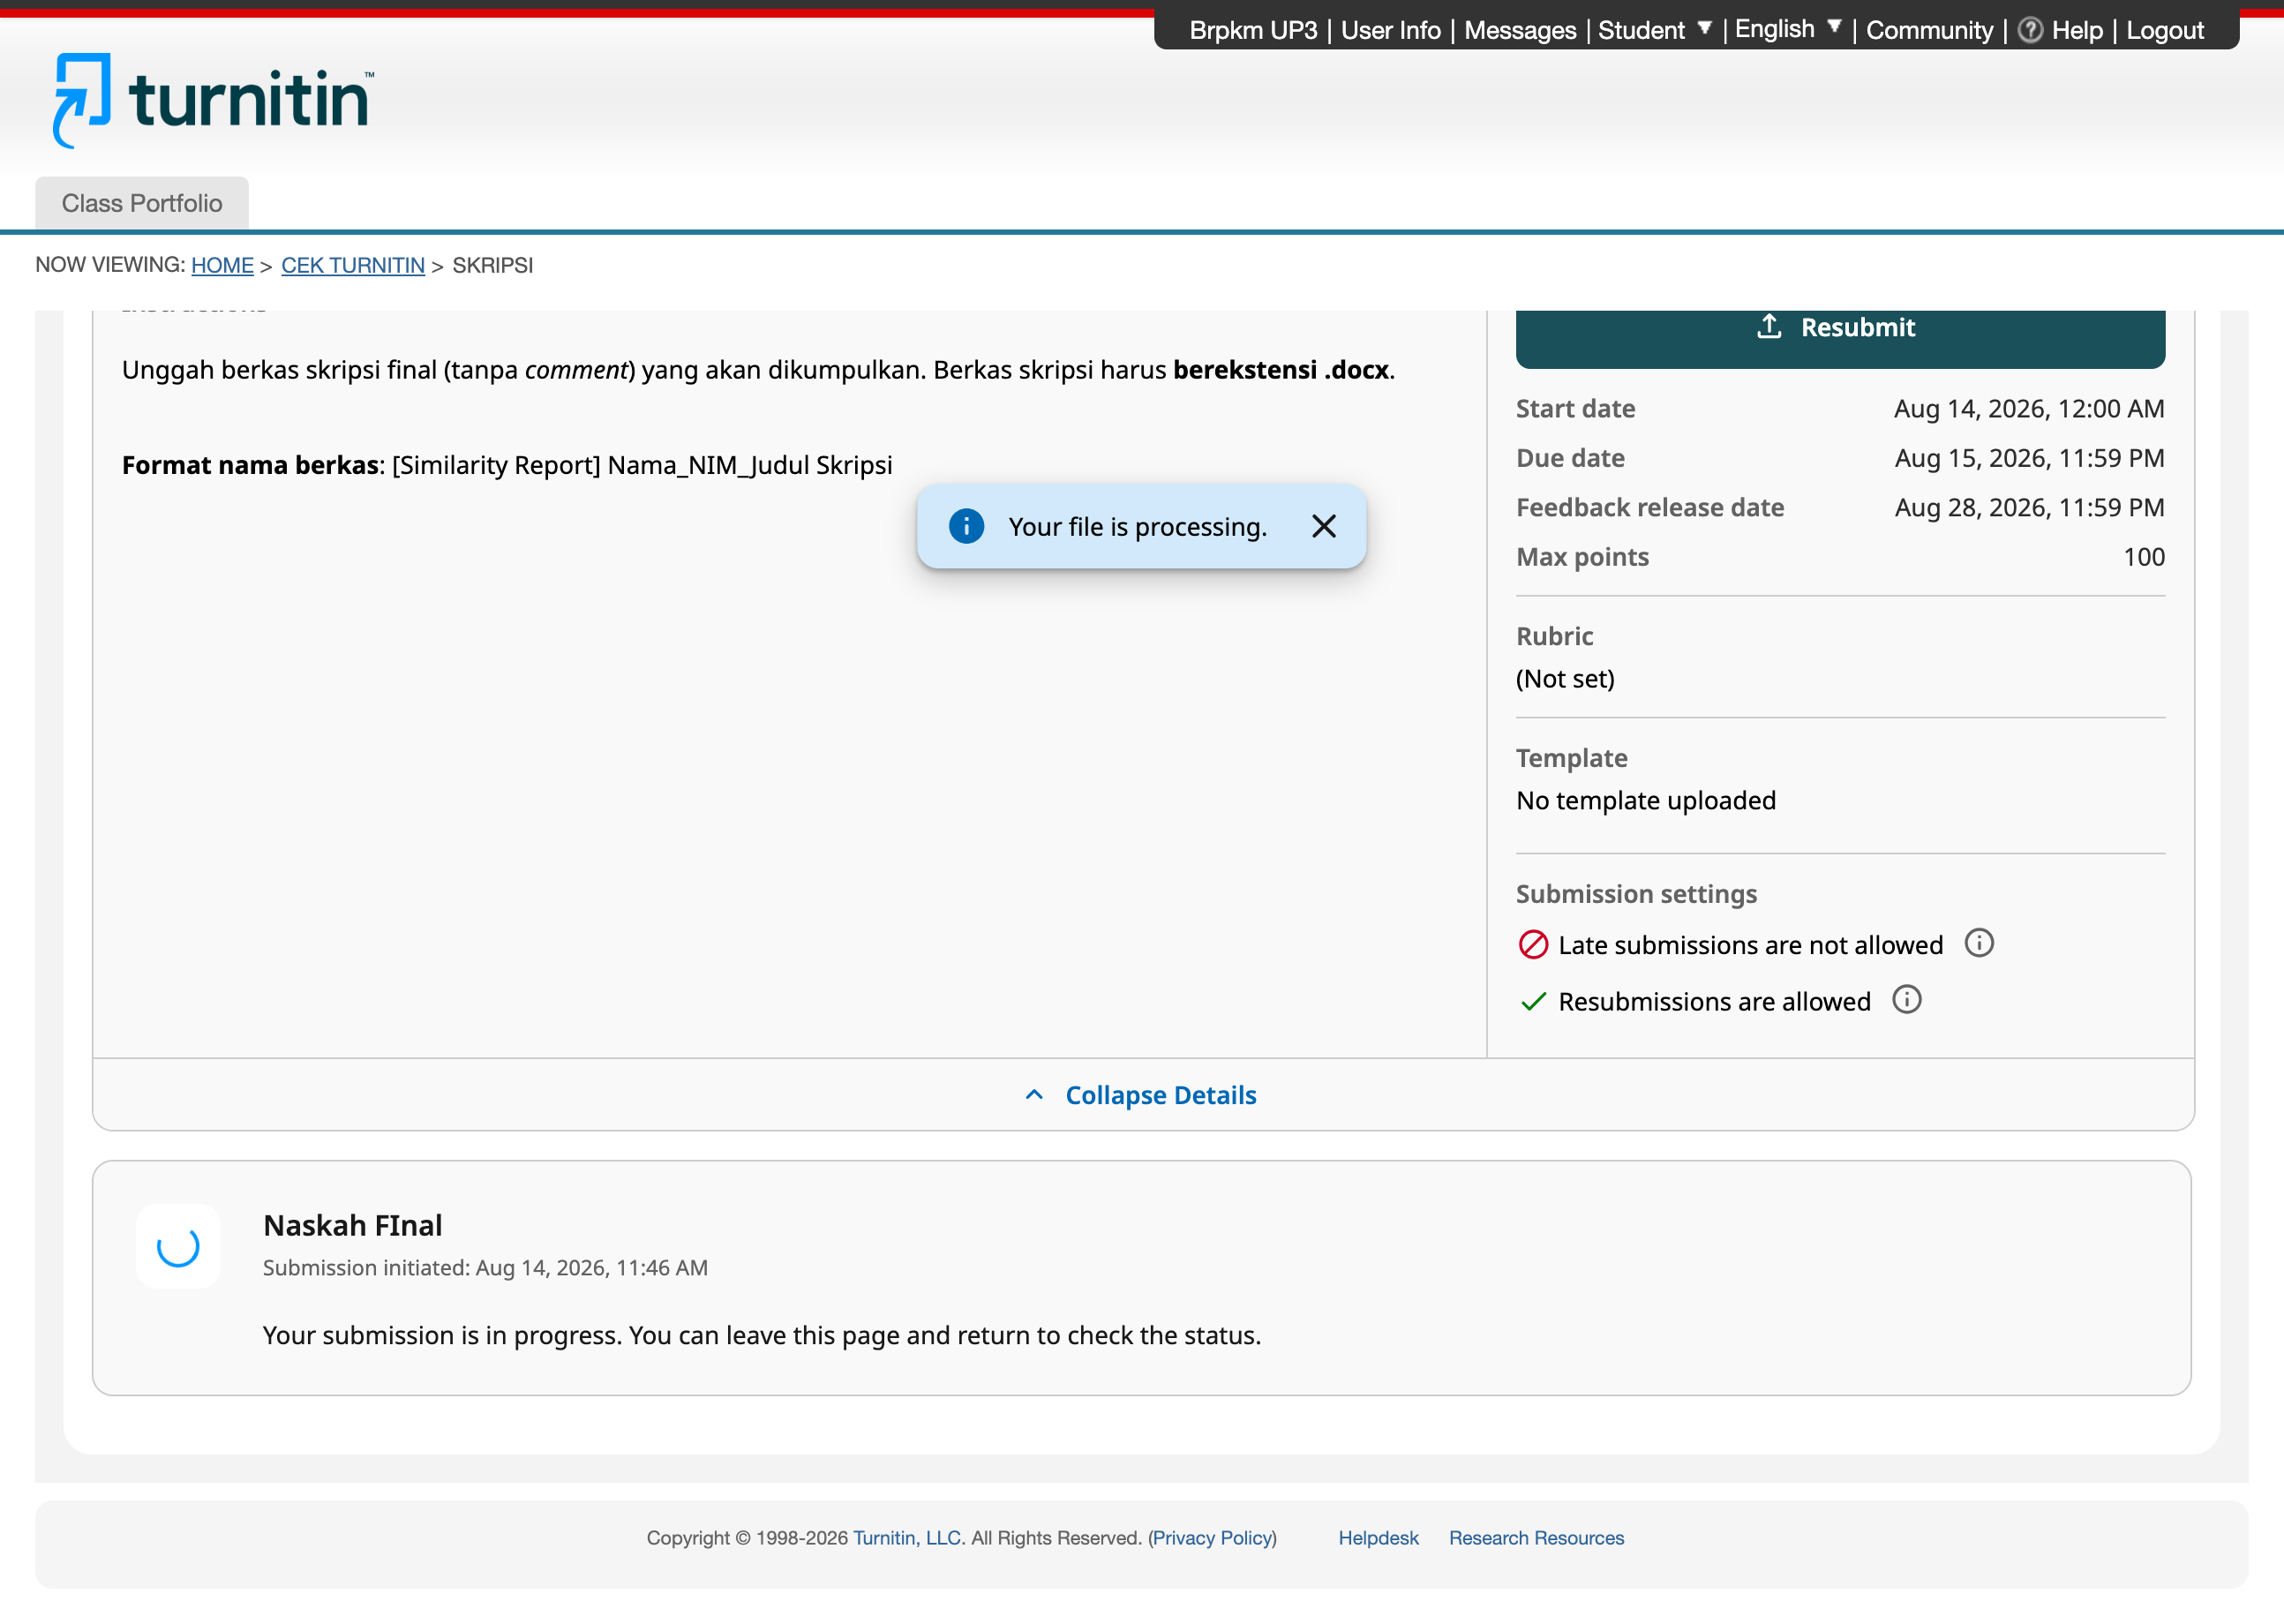Click info icon beside late submissions setting

tap(1978, 943)
